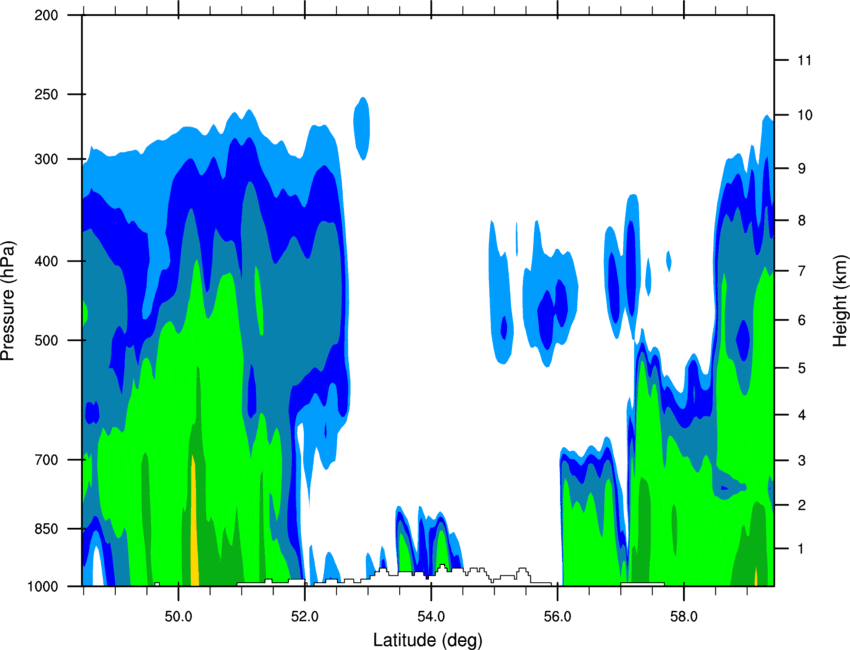Click the 3 km height label
The width and height of the screenshot is (850, 650).
801,461
